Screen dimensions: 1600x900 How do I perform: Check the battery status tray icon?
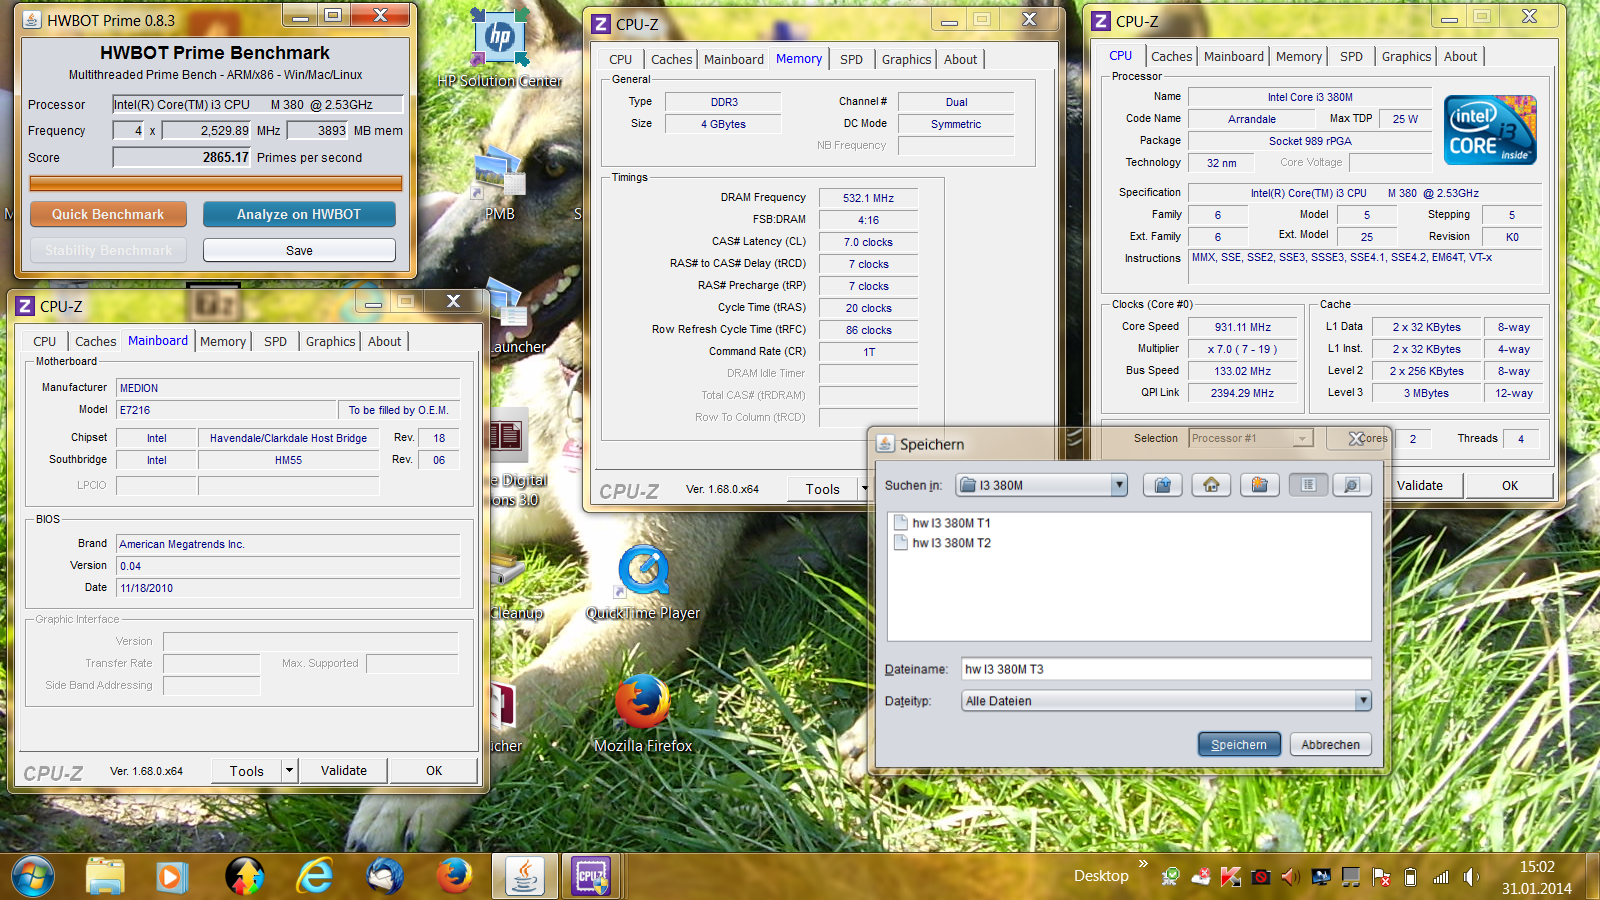[1410, 877]
